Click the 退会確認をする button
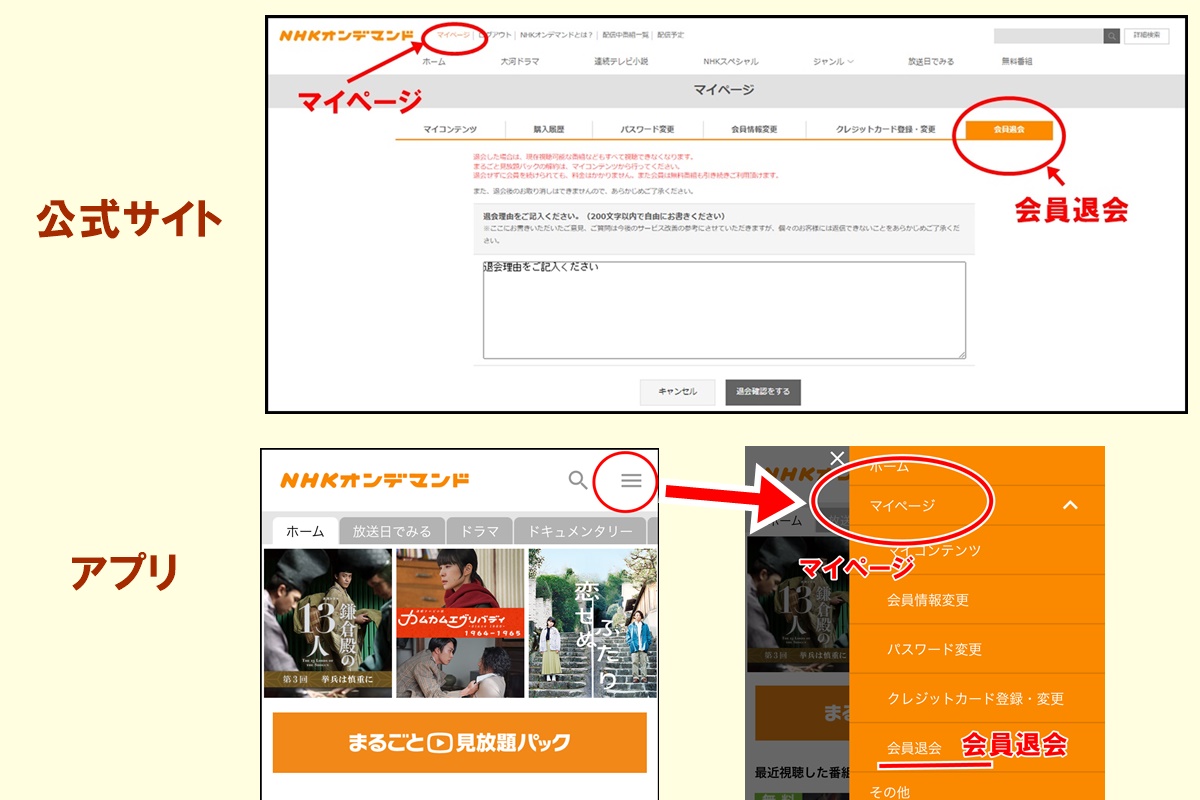 [x=763, y=392]
